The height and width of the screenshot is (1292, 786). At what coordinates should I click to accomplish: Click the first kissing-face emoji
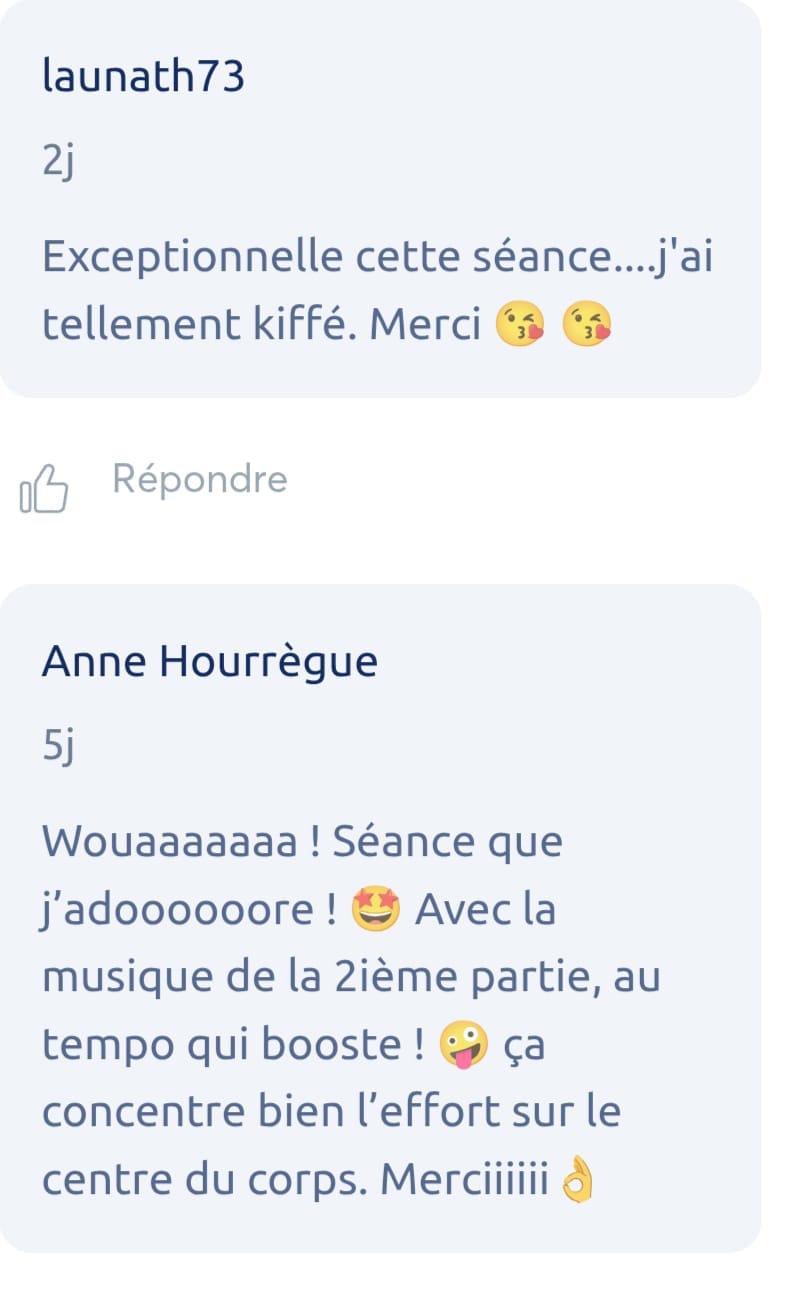520,326
